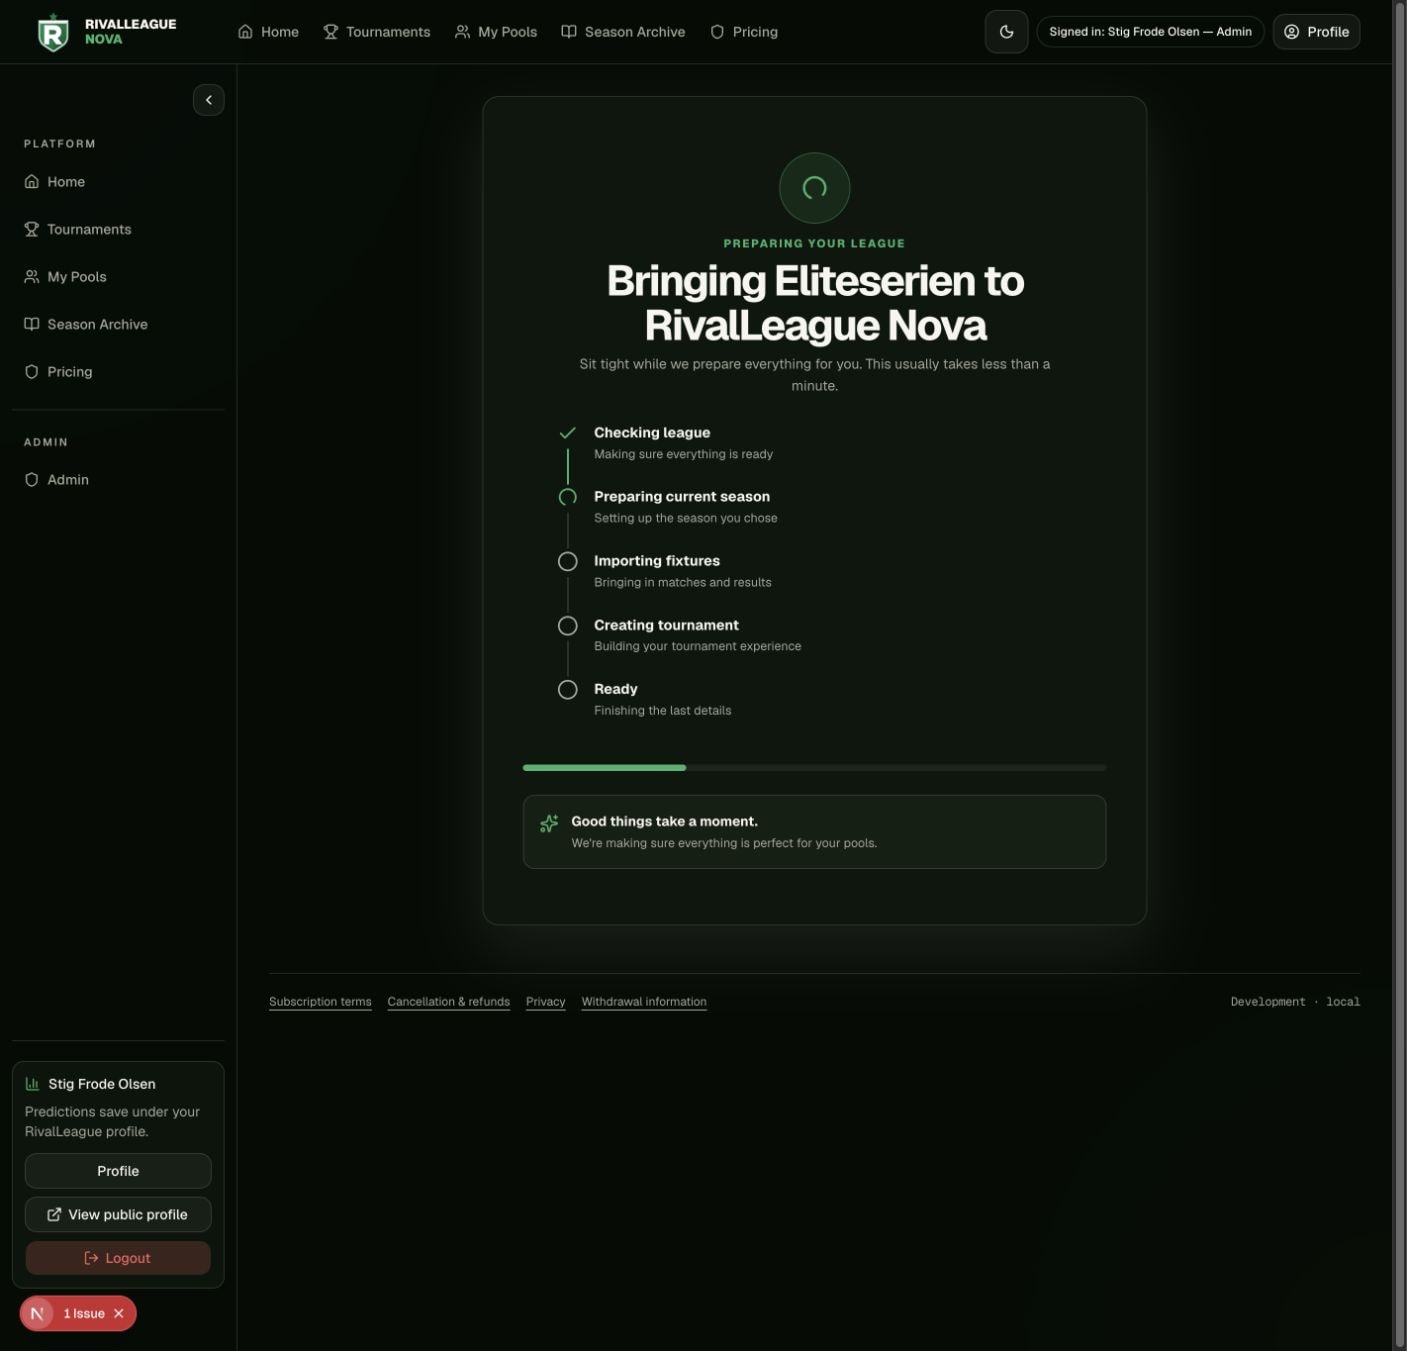Click the sidebar My Pools people icon

click(32, 277)
